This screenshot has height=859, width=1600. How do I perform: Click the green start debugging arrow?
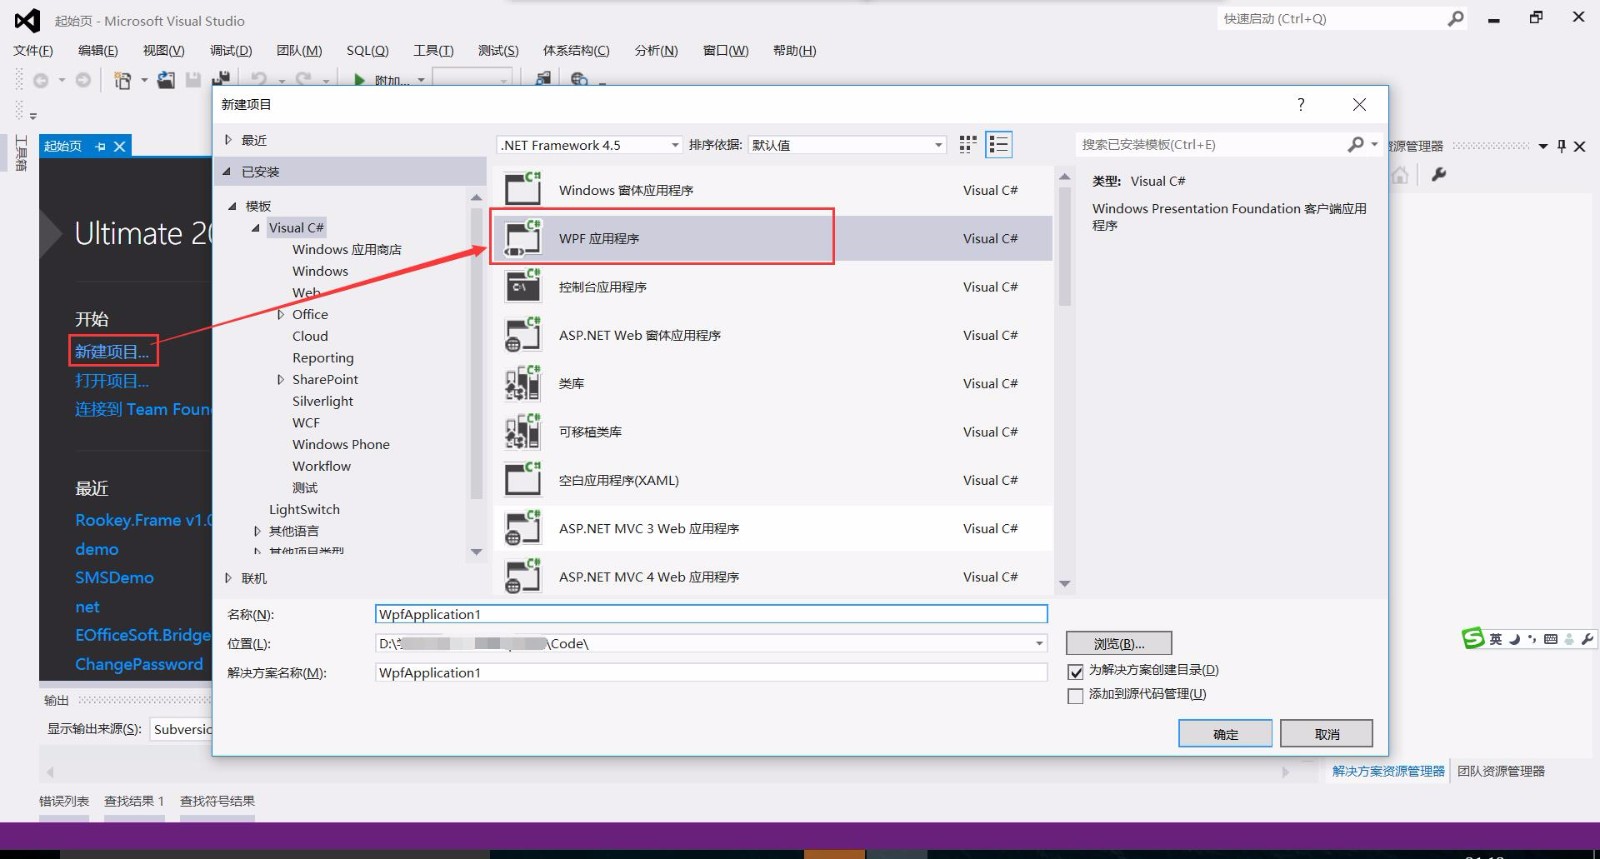[359, 80]
